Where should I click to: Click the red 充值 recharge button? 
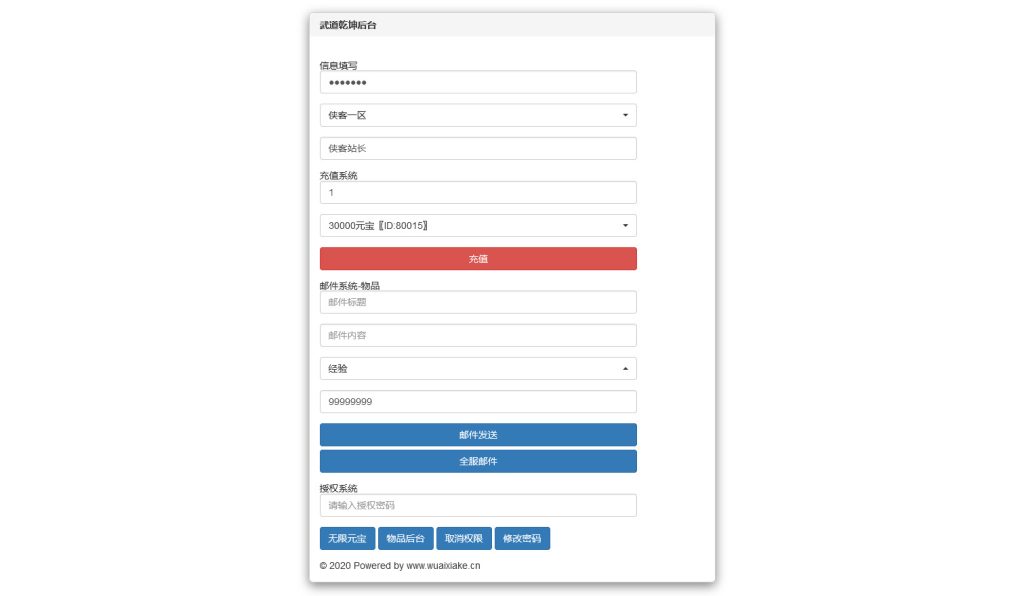477,258
